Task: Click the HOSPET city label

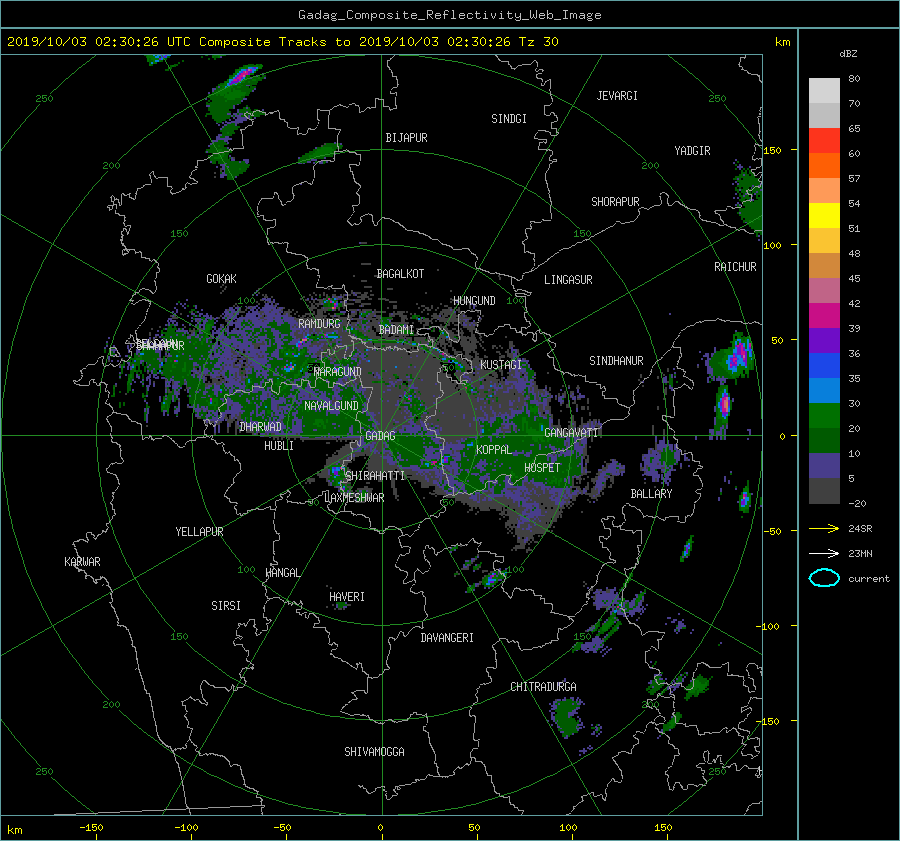Action: [x=542, y=468]
